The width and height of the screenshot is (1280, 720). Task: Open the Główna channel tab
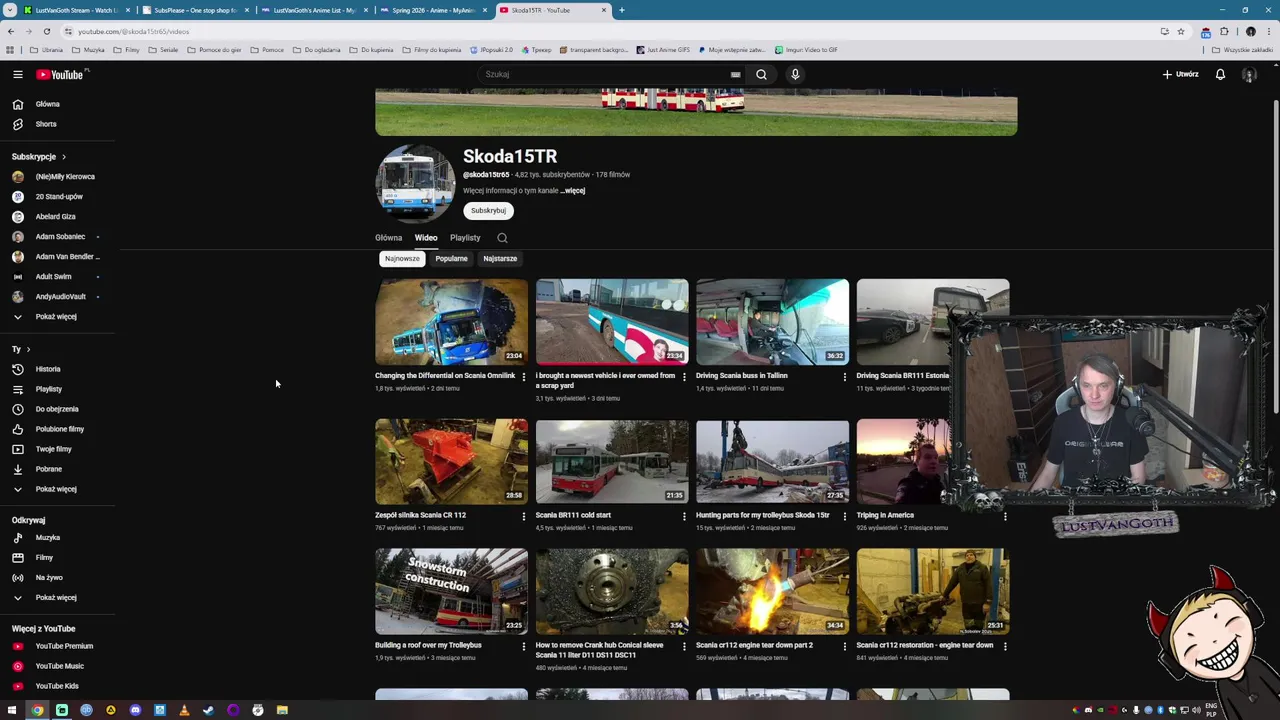point(388,238)
